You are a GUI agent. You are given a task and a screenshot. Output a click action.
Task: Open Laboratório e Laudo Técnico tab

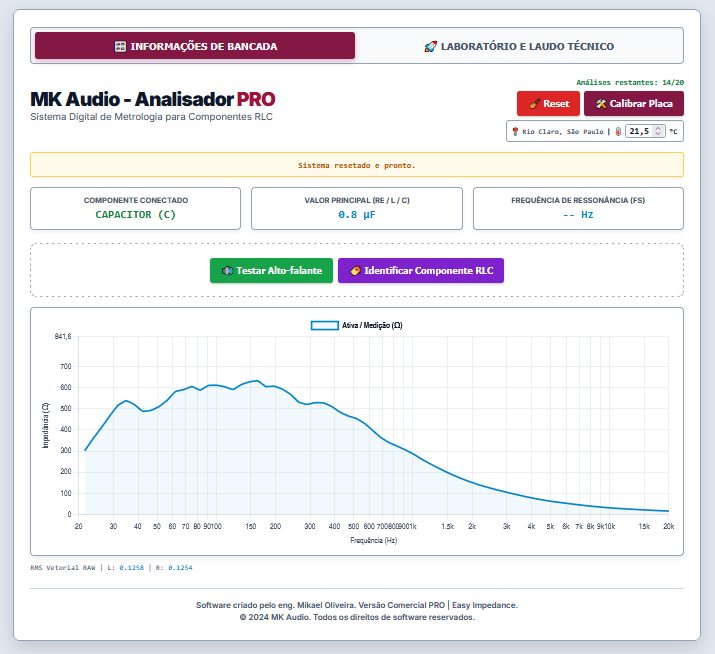pos(519,46)
